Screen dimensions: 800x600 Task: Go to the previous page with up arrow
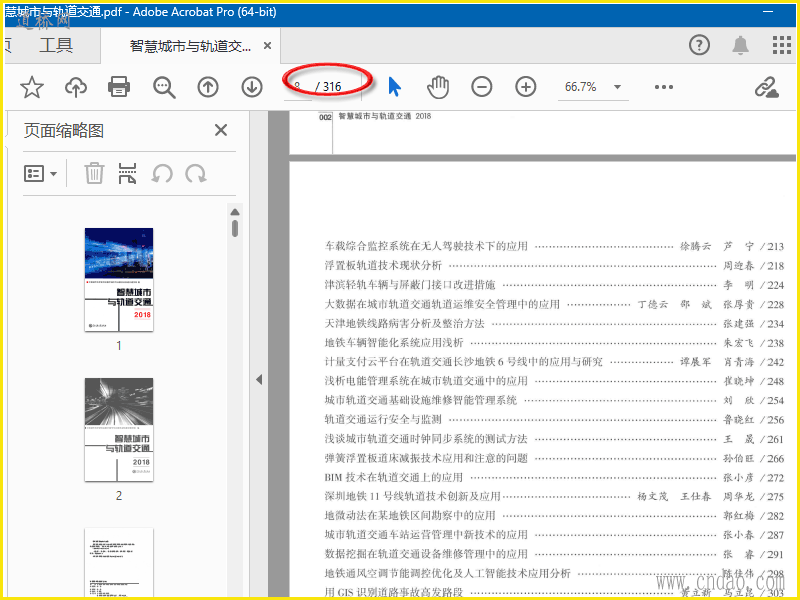[x=208, y=87]
